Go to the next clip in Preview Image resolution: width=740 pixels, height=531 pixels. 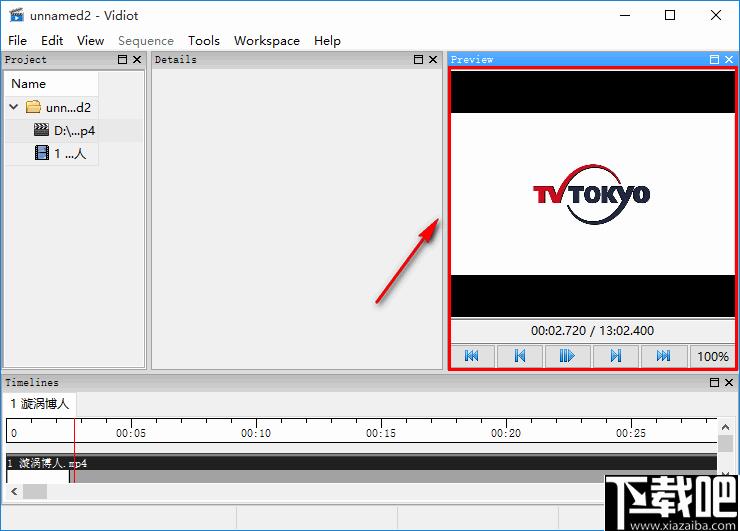pos(616,356)
